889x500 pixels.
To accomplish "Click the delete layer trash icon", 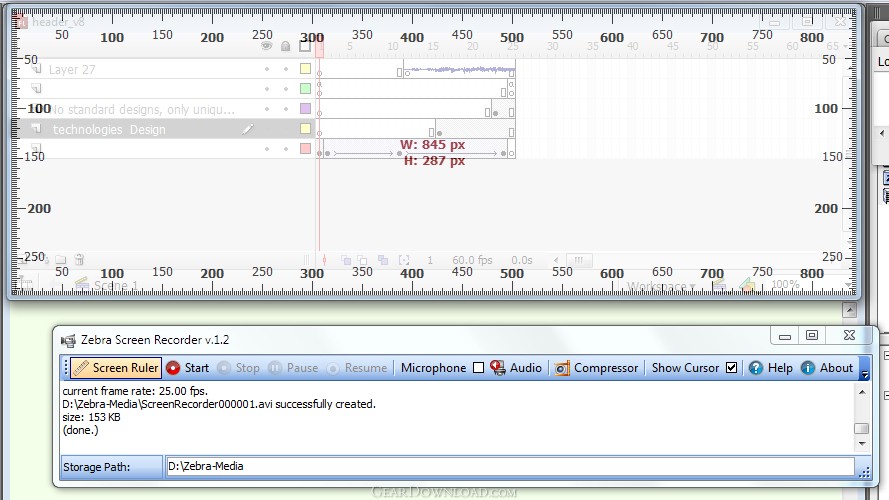I will coord(79,260).
